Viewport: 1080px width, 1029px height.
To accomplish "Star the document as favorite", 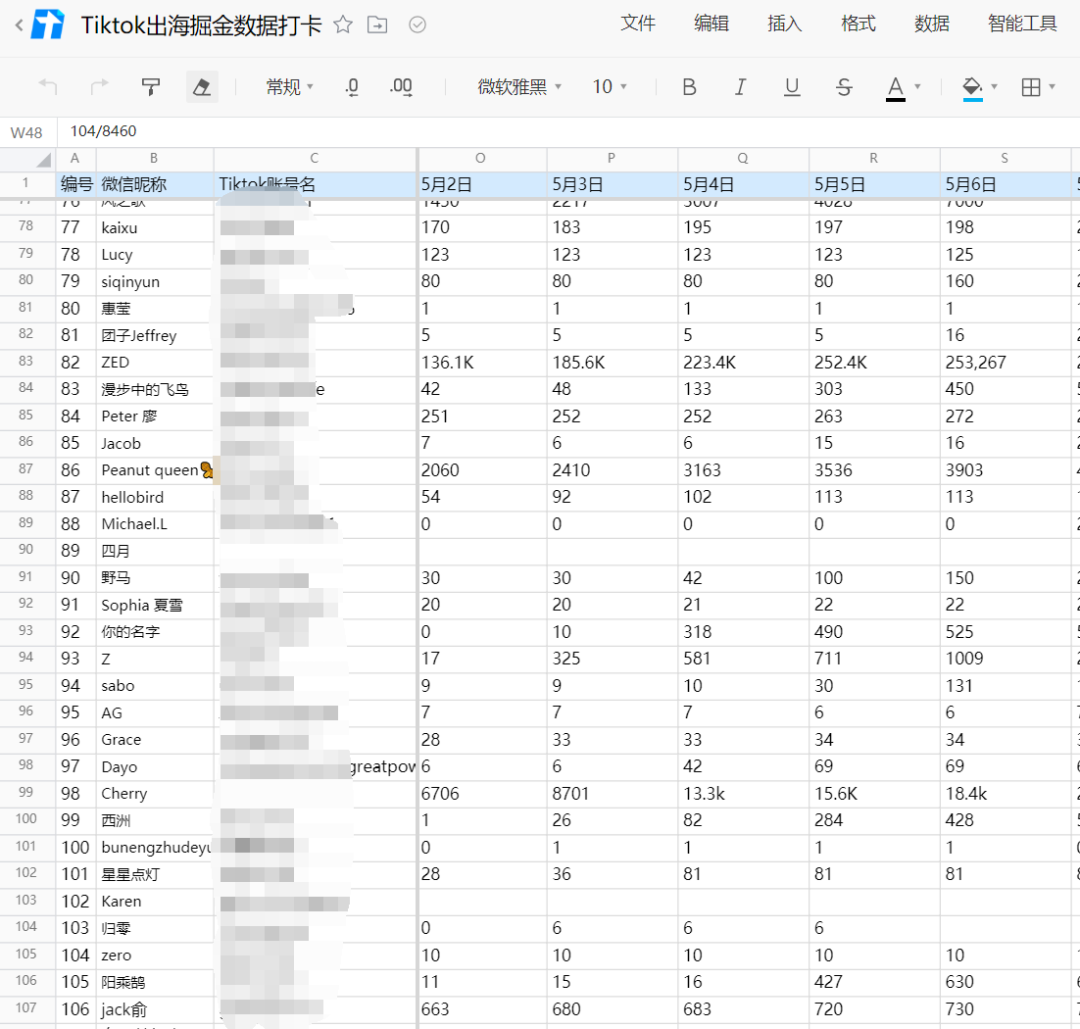I will coord(343,25).
